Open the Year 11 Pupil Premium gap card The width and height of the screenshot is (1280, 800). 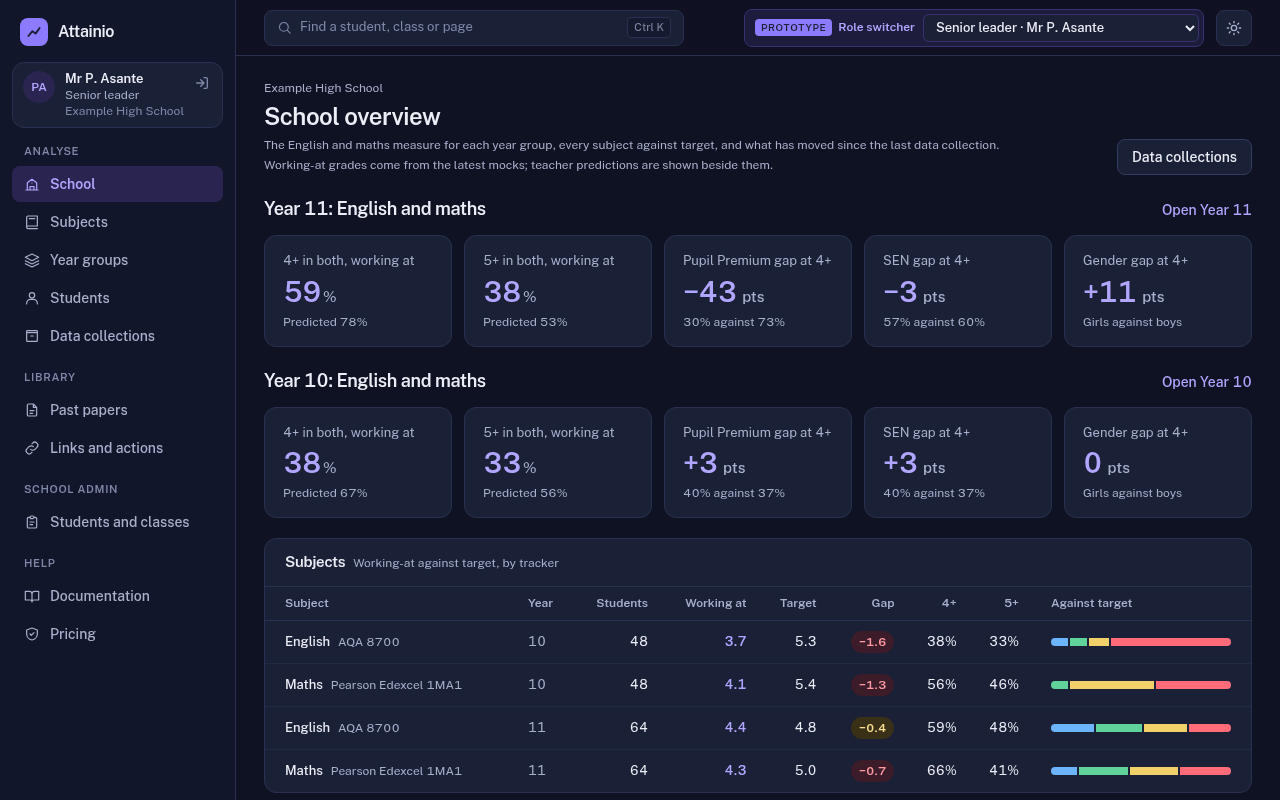pyautogui.click(x=758, y=291)
